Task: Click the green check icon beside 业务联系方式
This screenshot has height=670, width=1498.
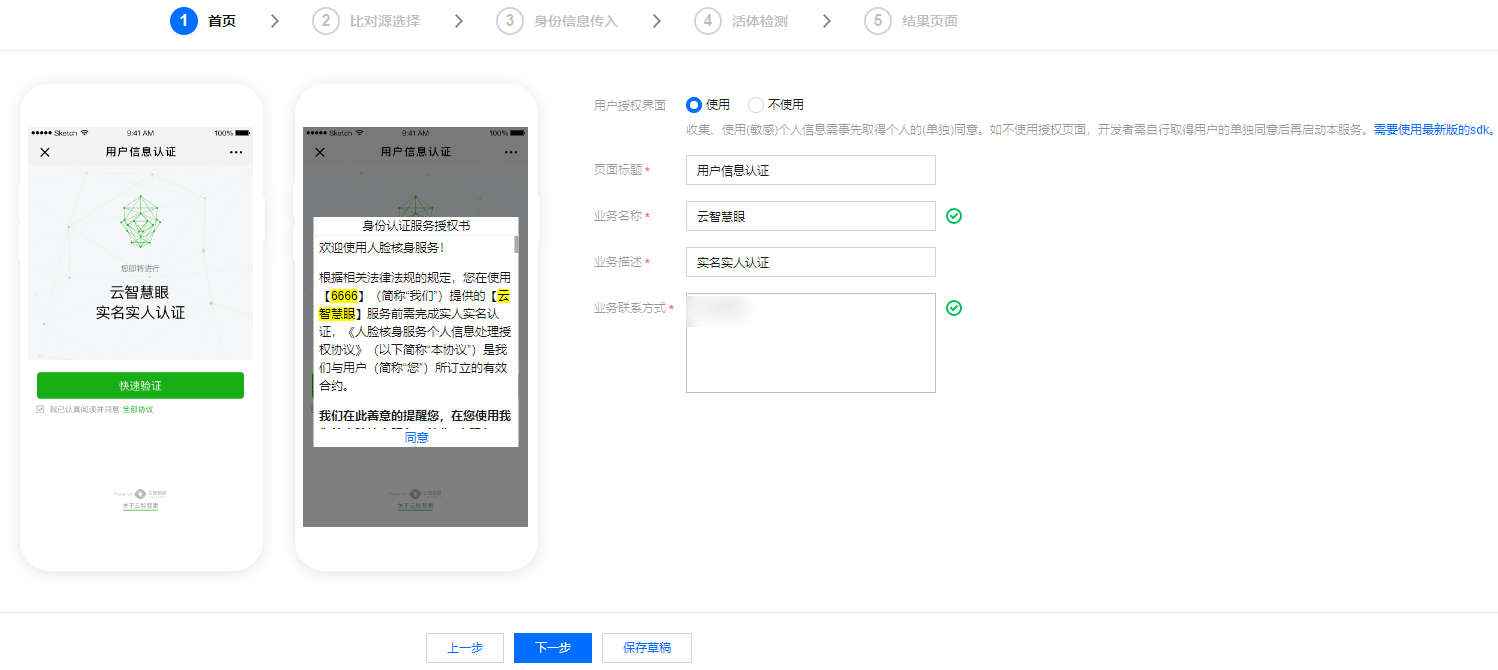Action: click(954, 308)
